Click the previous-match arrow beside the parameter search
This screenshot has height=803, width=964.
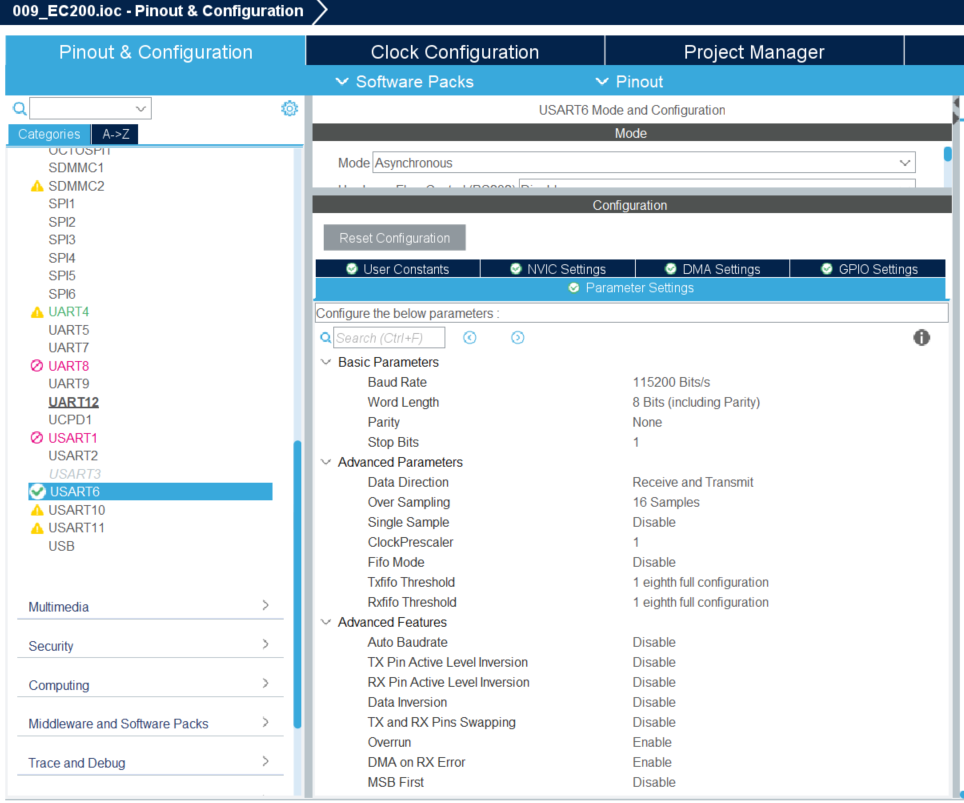469,337
